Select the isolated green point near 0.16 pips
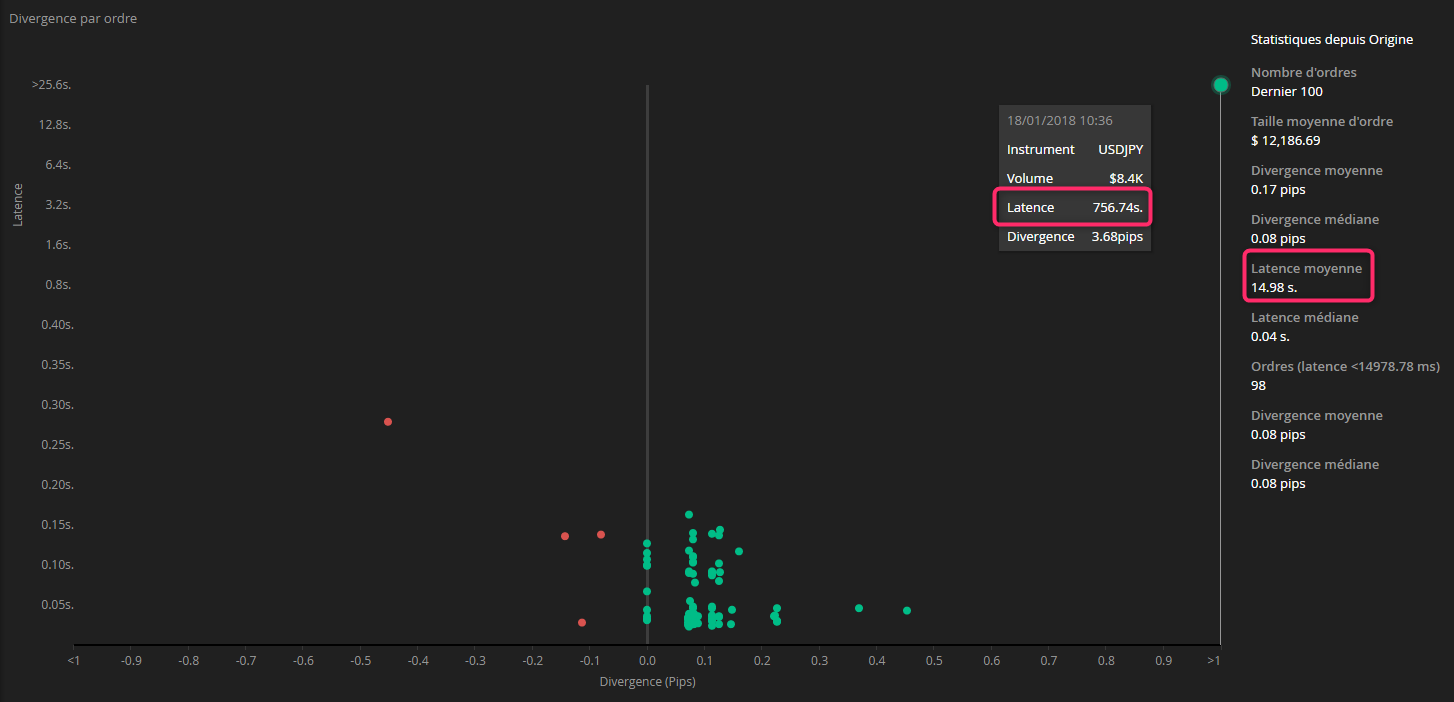 (x=739, y=551)
